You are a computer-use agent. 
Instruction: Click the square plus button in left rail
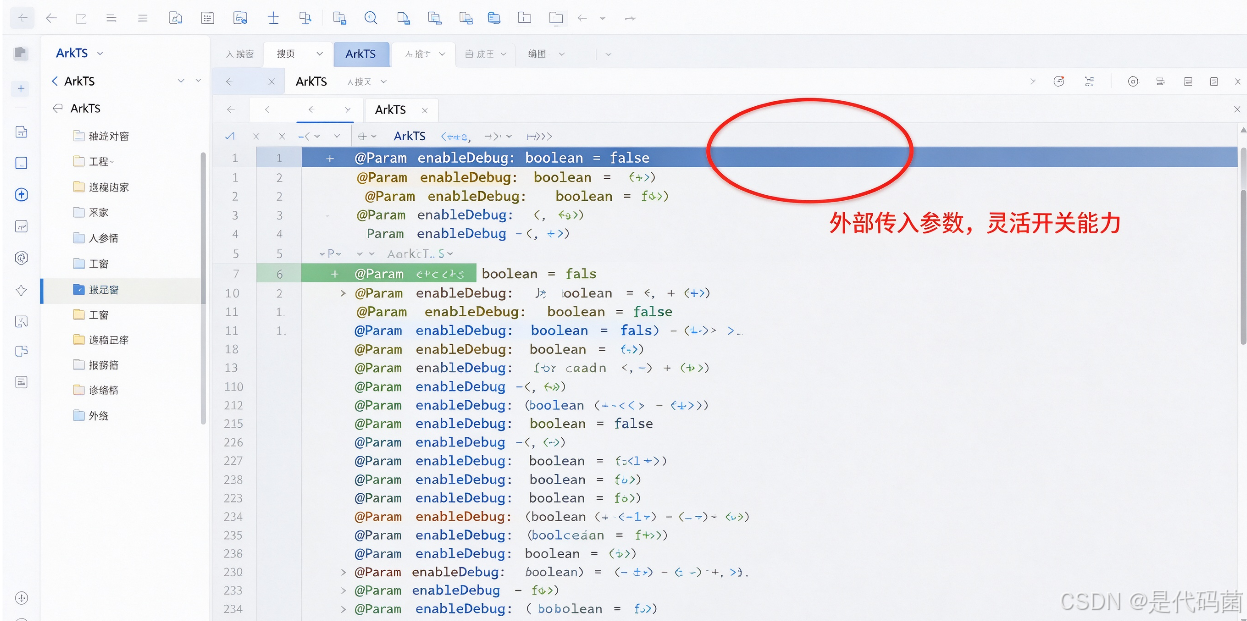[21, 89]
